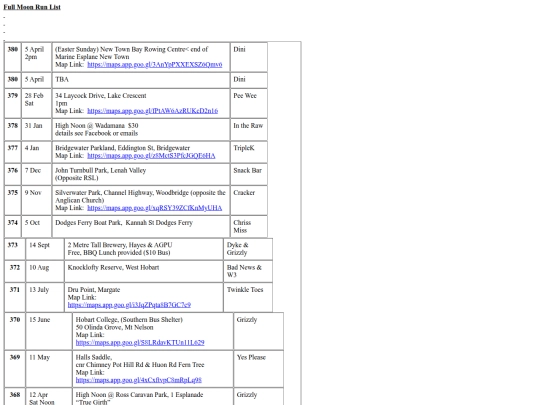Click the Twinkle Toes hare cell
Image resolution: width=540 pixels, height=405 pixels.
(248, 298)
